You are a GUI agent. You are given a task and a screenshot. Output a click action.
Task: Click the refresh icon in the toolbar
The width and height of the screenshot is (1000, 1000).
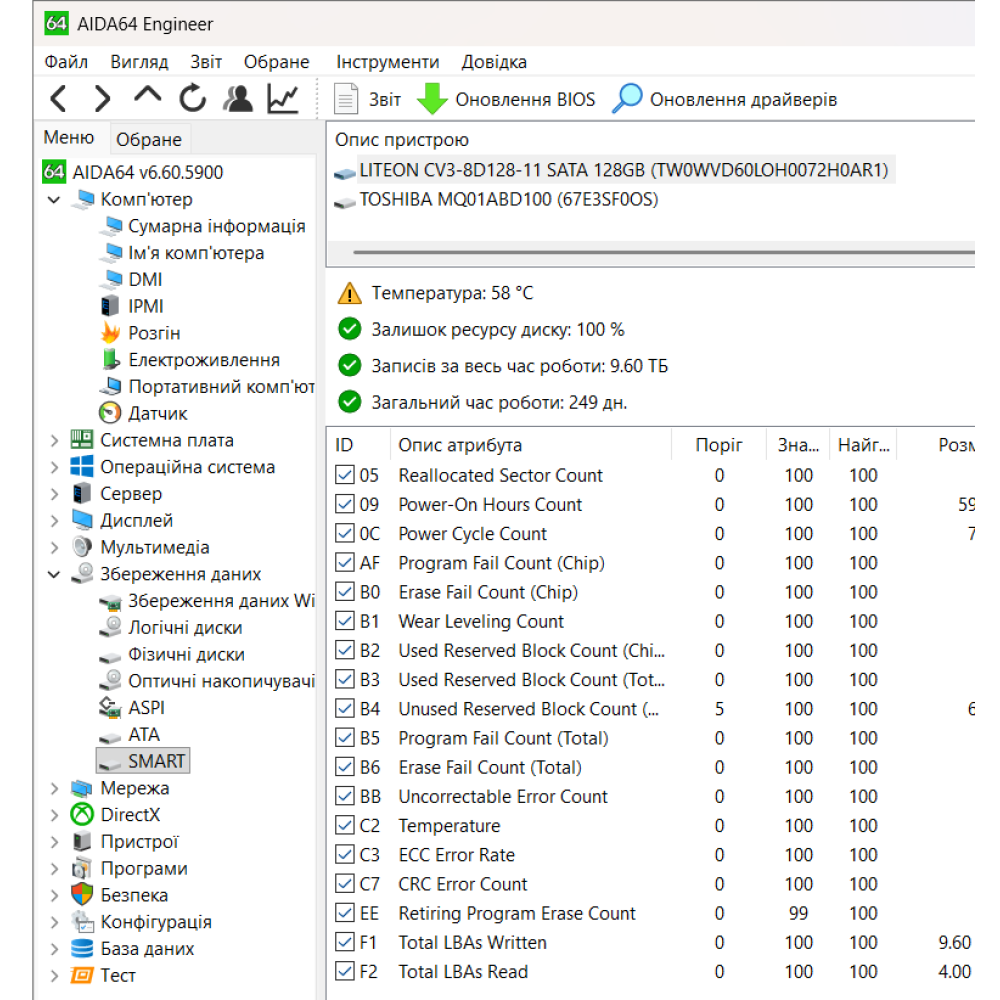click(192, 98)
